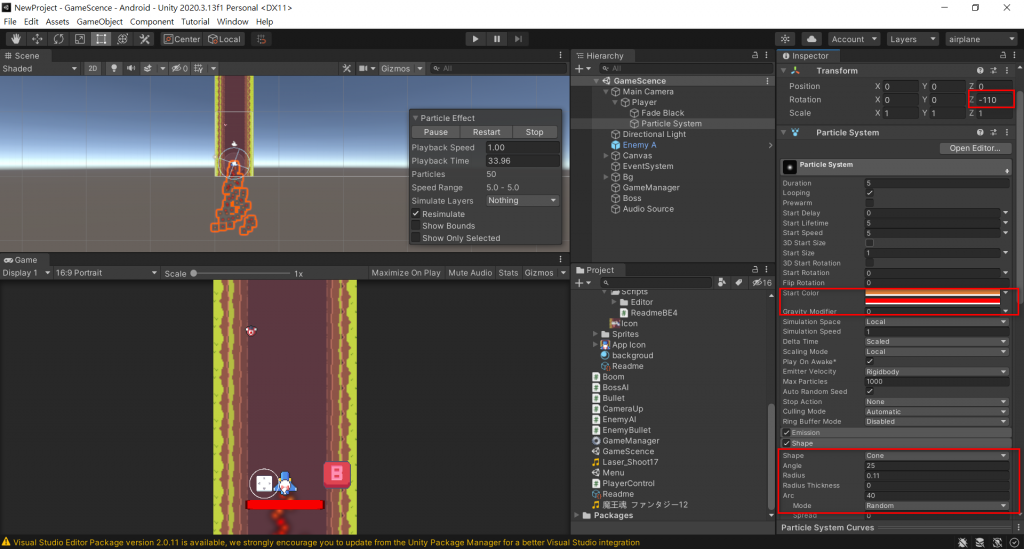The height and width of the screenshot is (549, 1024).
Task: Open Particle System preset icon
Action: coord(993,132)
